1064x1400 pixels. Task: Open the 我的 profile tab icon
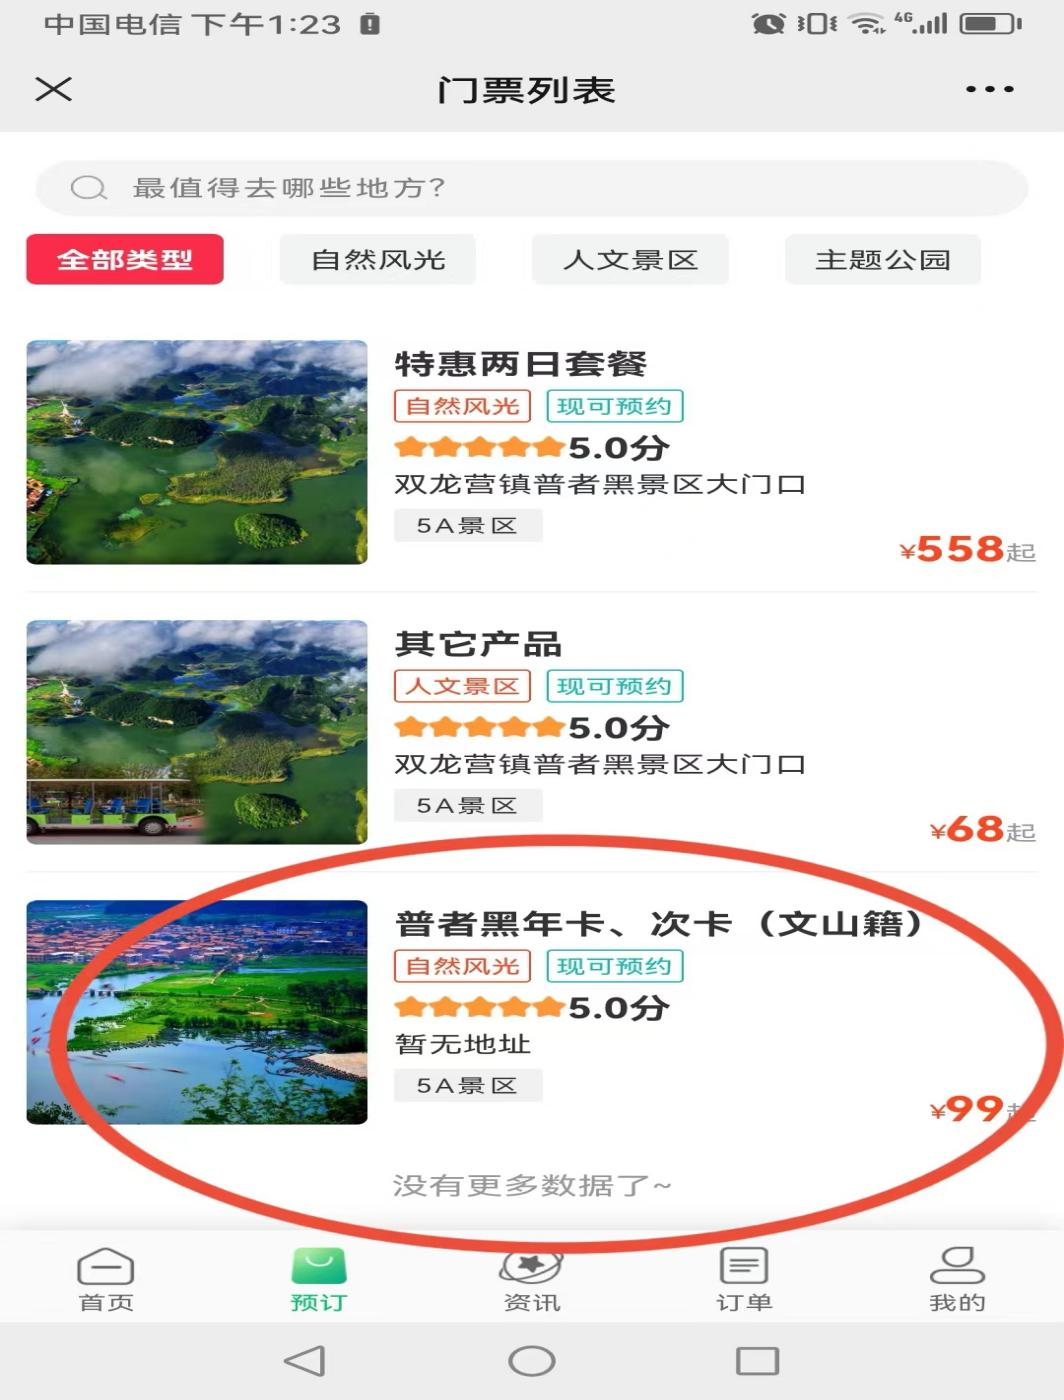[x=957, y=1265]
